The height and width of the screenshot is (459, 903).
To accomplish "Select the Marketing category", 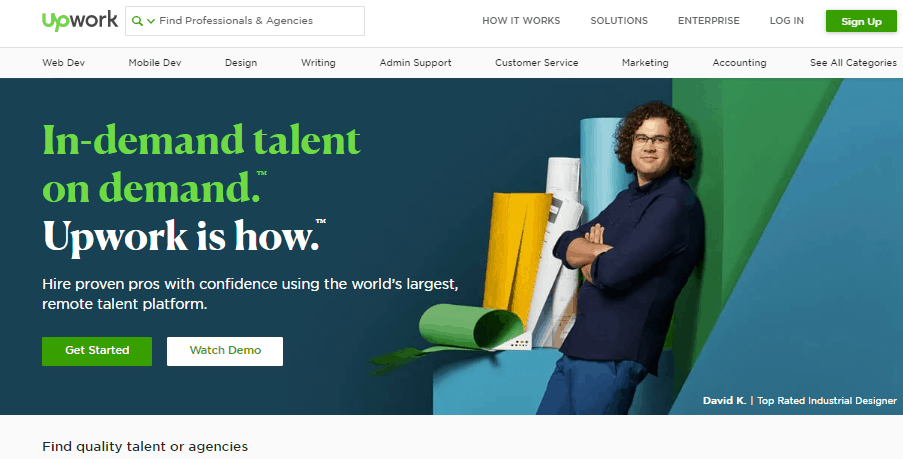I will pos(645,63).
